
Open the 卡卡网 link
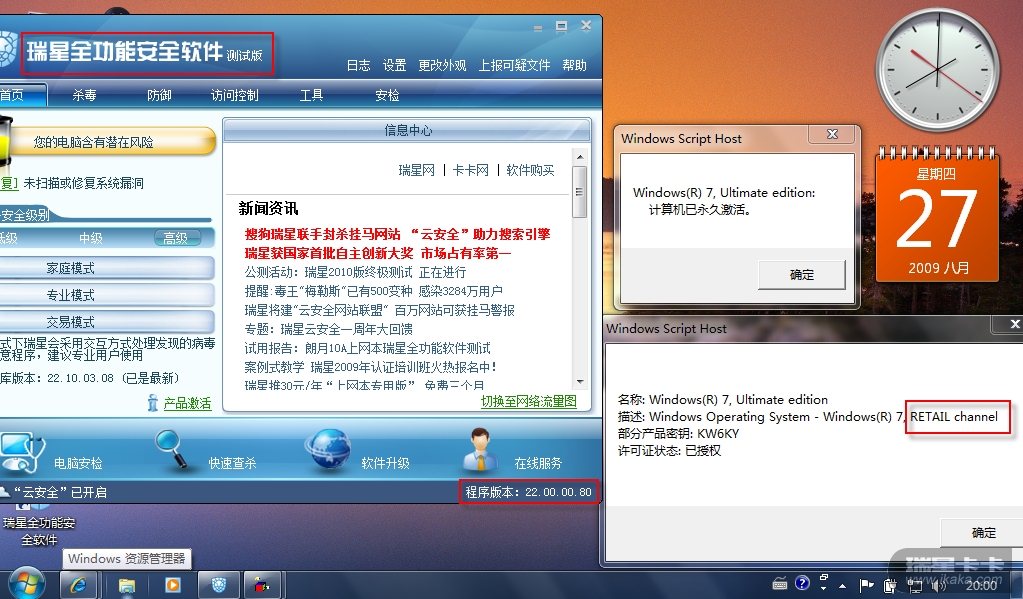pyautogui.click(x=470, y=170)
